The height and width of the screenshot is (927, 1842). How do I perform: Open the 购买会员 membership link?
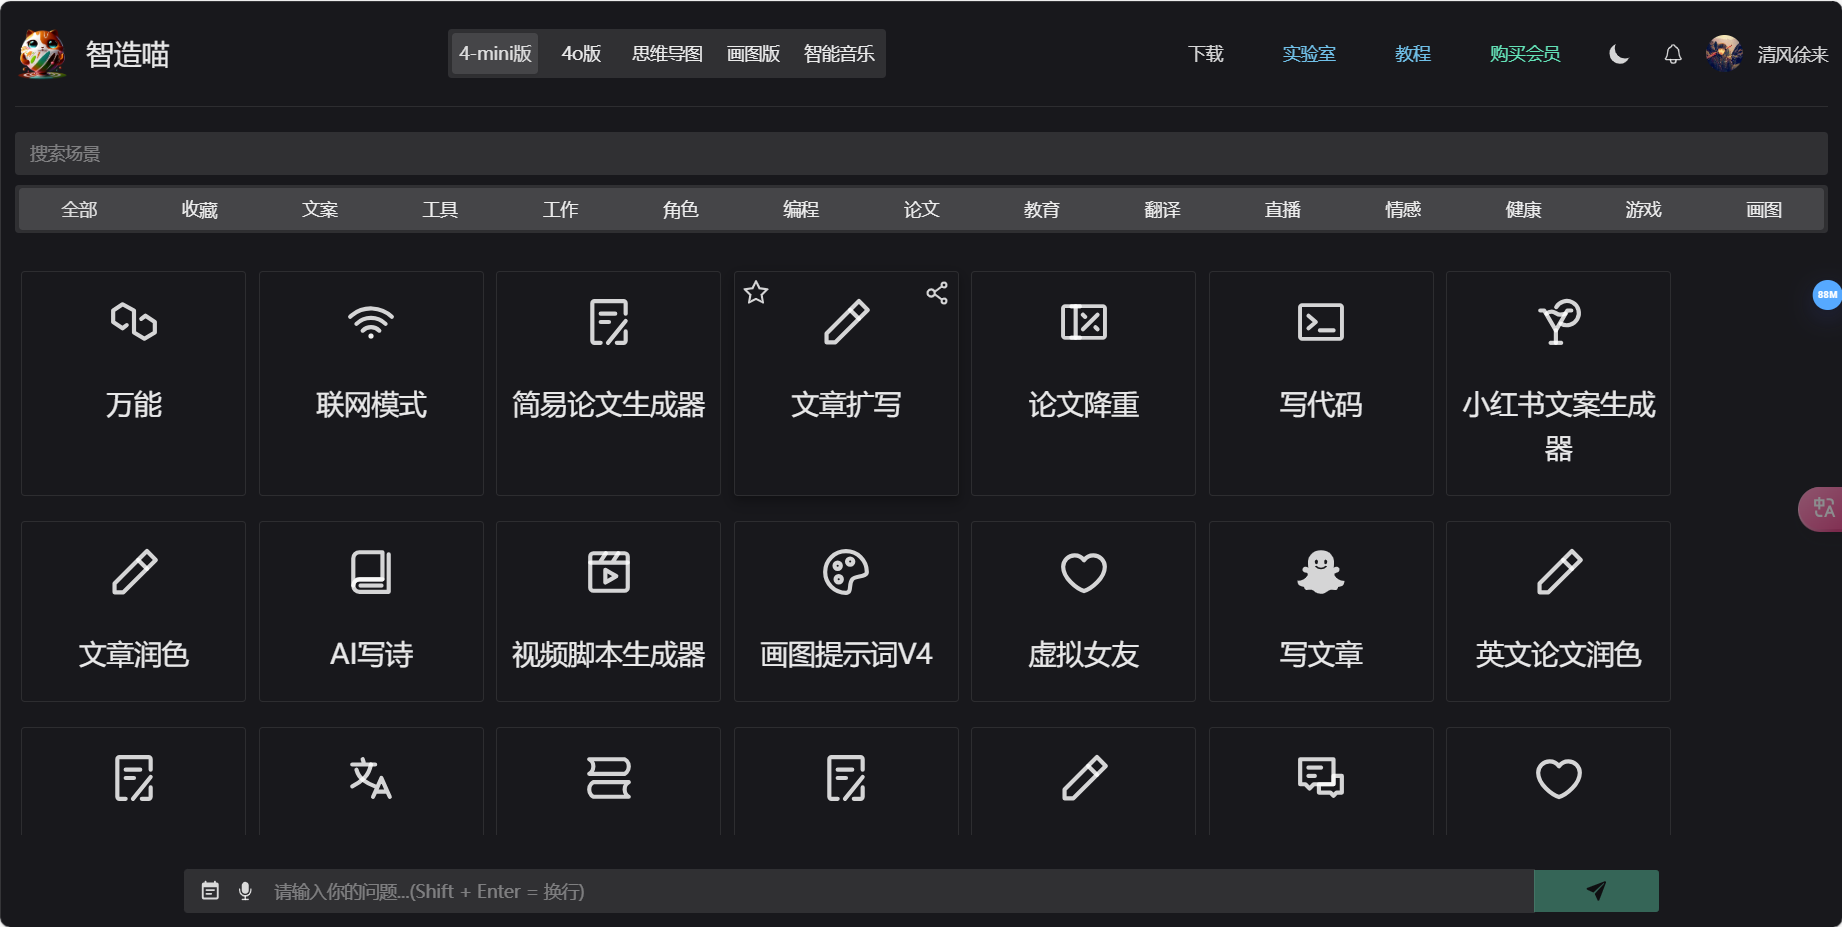tap(1524, 54)
